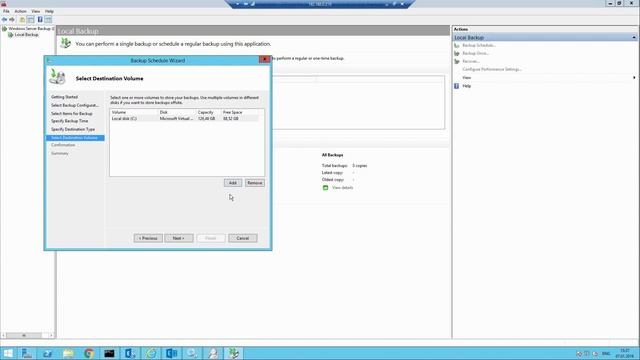The image size is (640, 360).
Task: Close the Backup Schedule Wizard dialog
Action: tap(264, 60)
